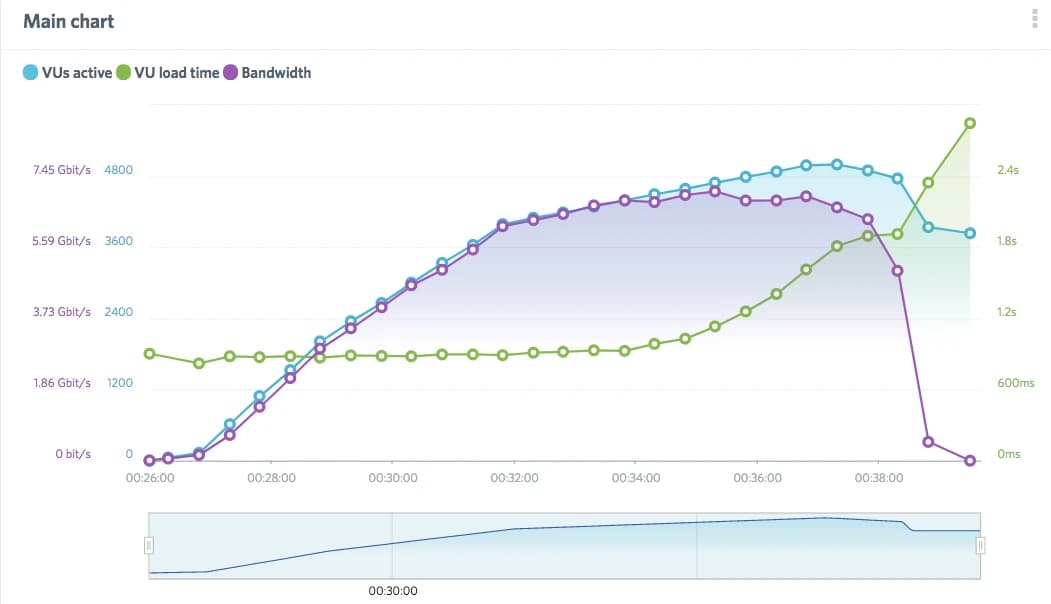
Task: Click the left timeline brush handle
Action: click(x=149, y=544)
